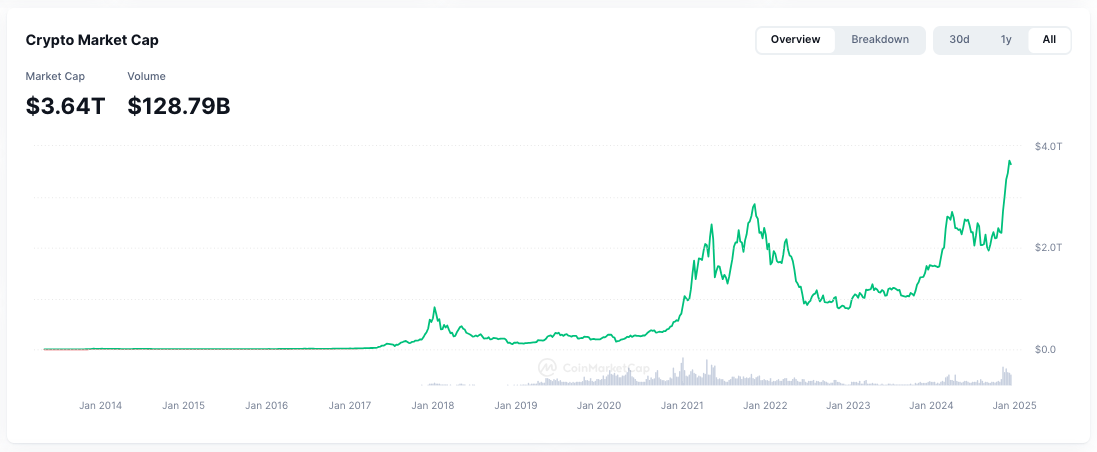Click the 2021 volume bars

(721, 373)
